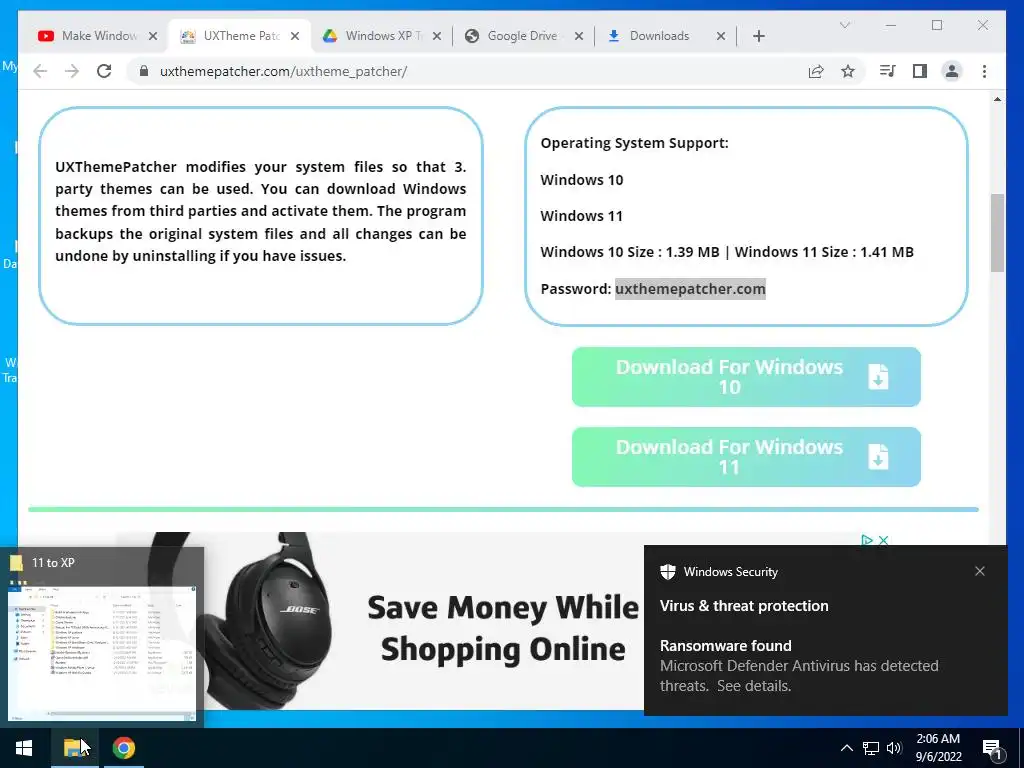Click File Explorer taskbar icon
Image resolution: width=1024 pixels, height=768 pixels.
click(x=75, y=748)
